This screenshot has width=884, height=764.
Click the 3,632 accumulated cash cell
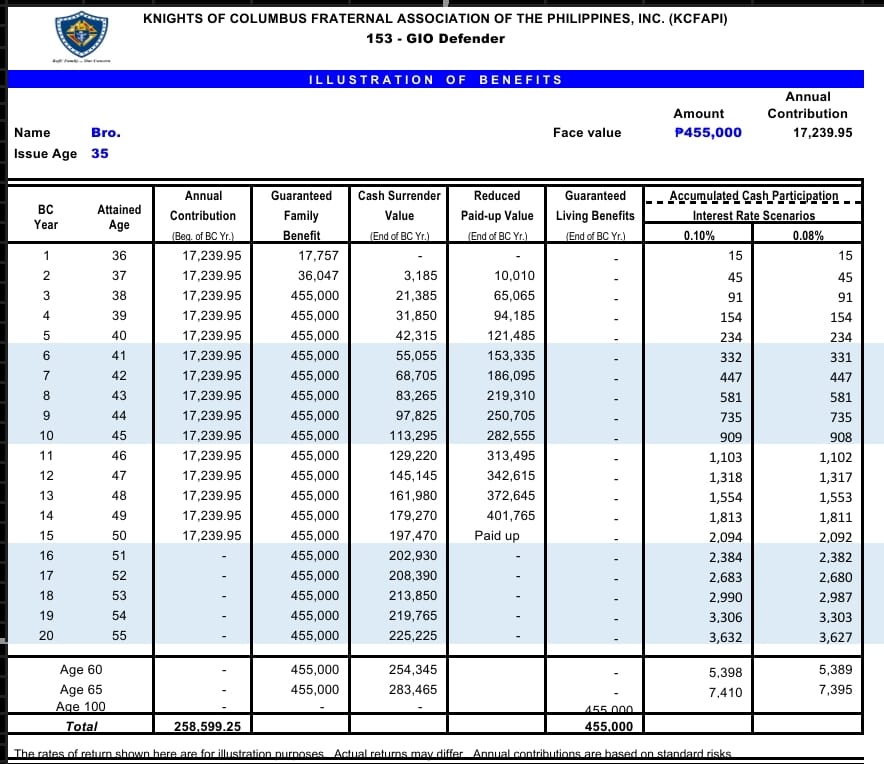click(726, 638)
